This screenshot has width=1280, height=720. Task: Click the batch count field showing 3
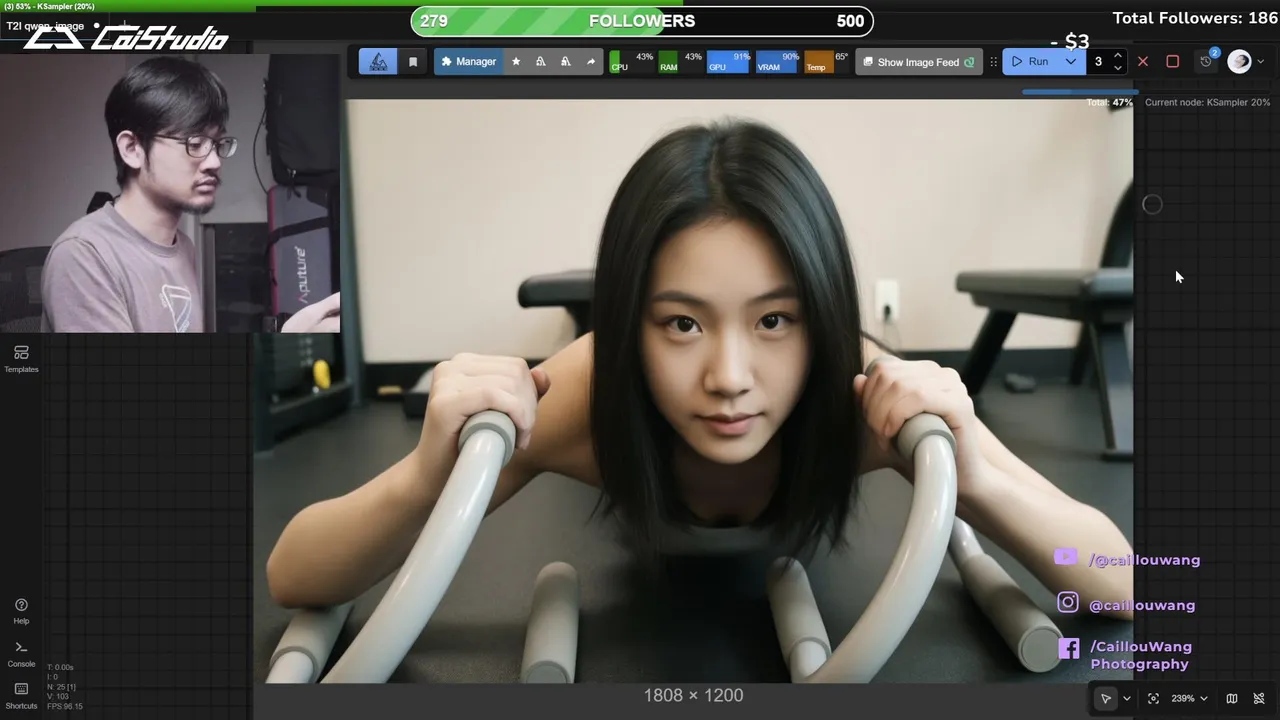coord(1098,62)
